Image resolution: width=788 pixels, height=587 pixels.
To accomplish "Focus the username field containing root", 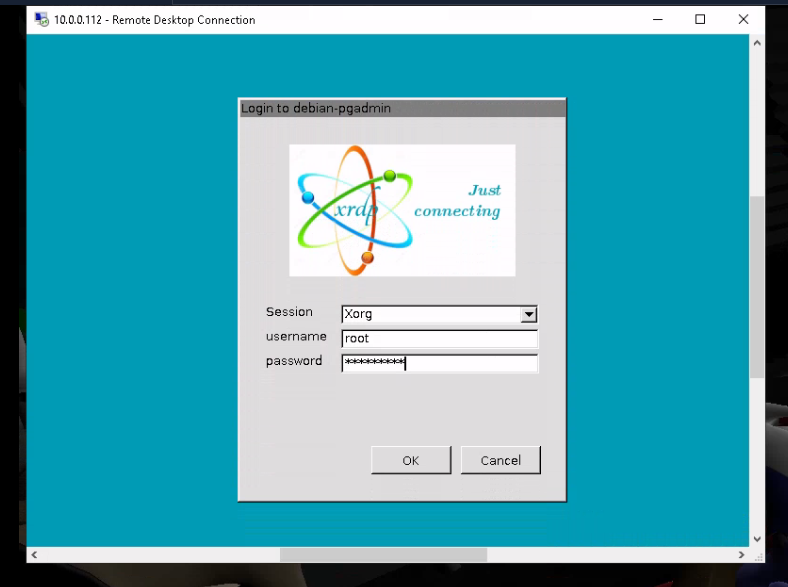I will [x=439, y=339].
